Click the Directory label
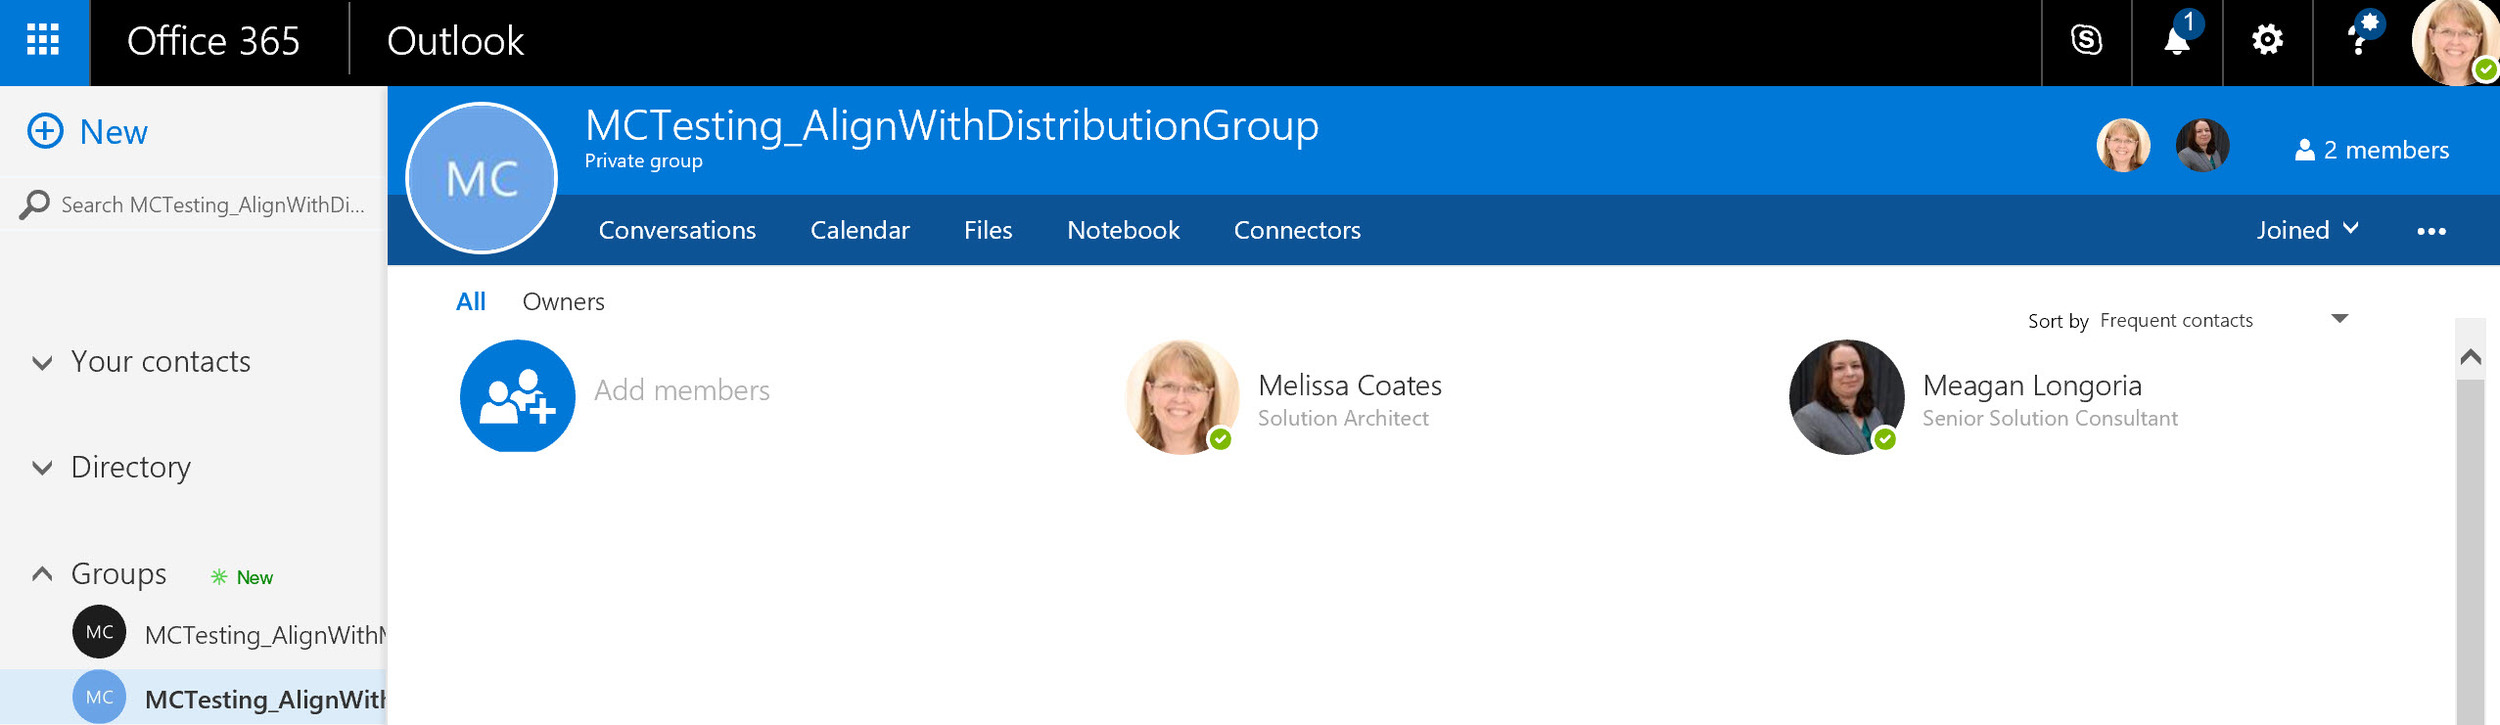The image size is (2500, 725). pyautogui.click(x=131, y=467)
